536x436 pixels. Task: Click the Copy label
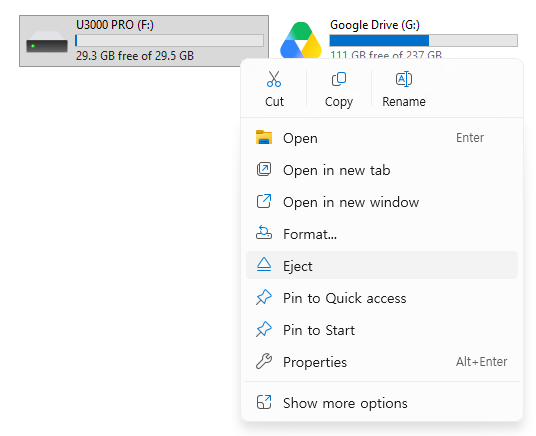339,102
